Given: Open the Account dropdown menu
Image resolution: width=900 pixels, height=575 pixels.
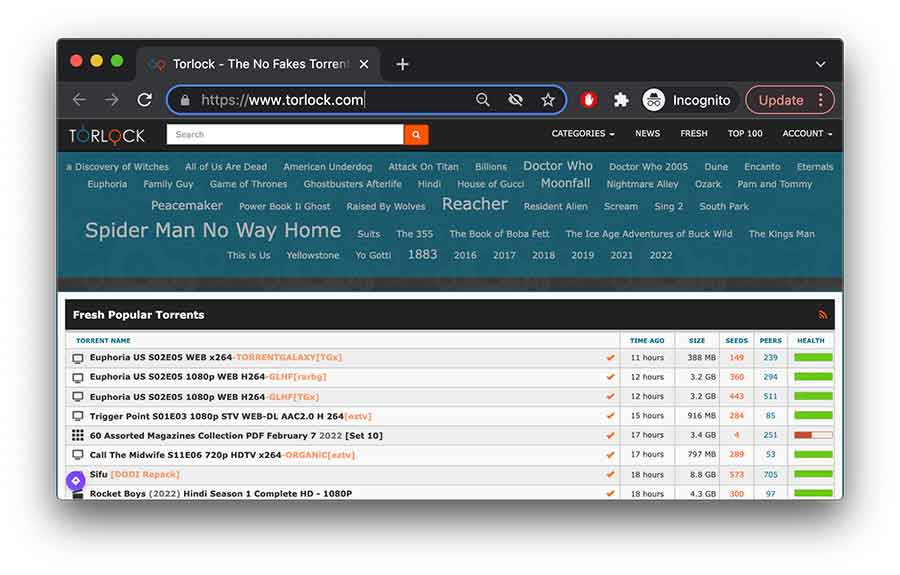Looking at the screenshot, I should coord(807,134).
